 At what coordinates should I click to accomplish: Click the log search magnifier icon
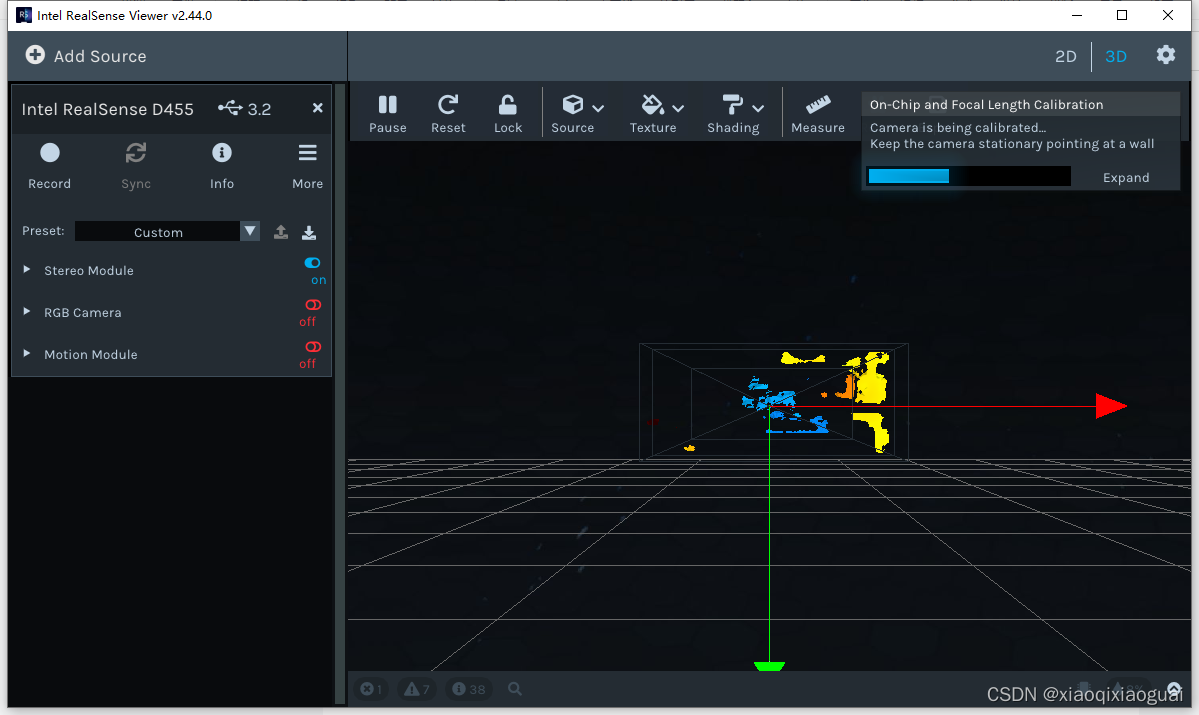(515, 689)
